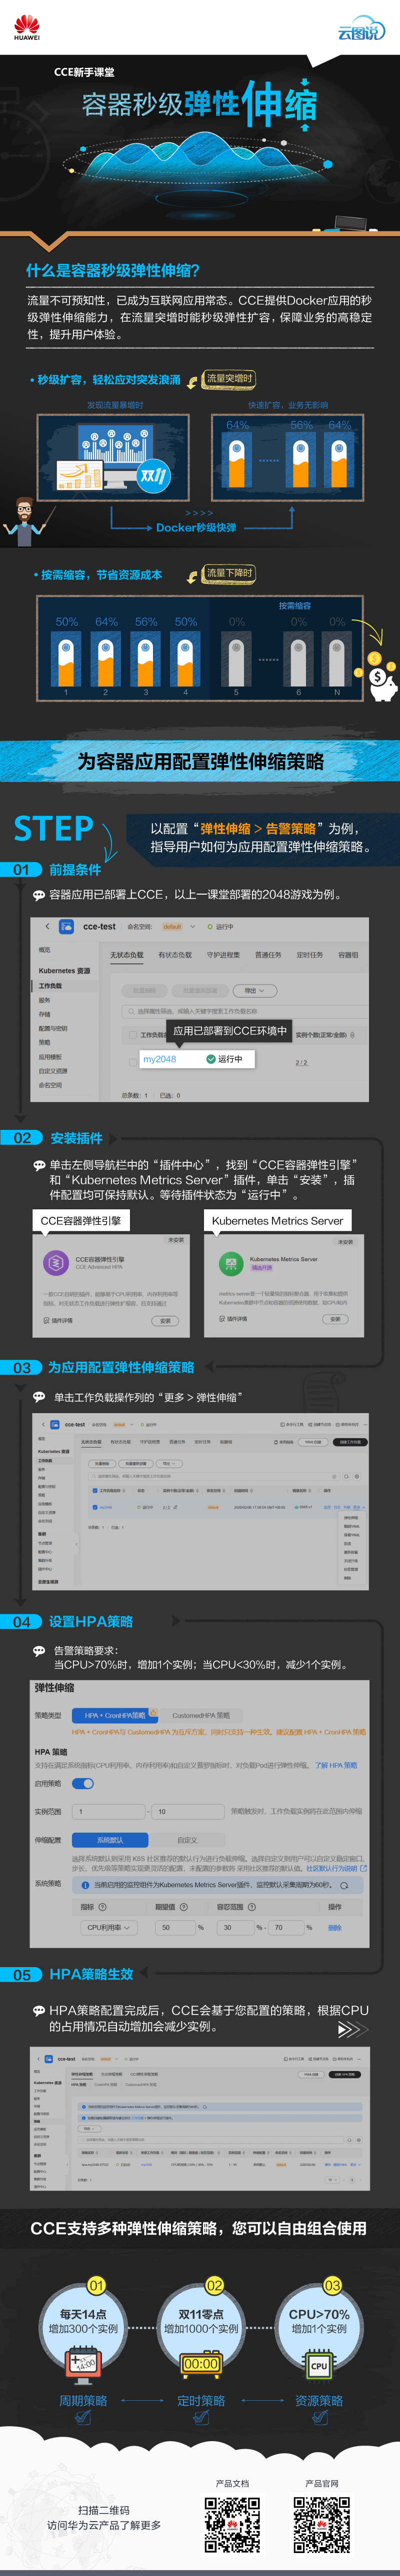400x2576 pixels.
Task: Click the blue cluster icon beside cce-test
Action: [66, 926]
